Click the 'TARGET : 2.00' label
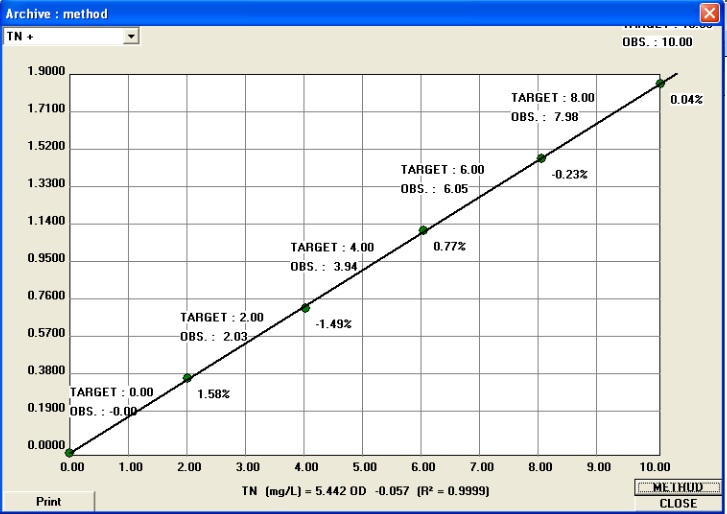This screenshot has height=514, width=727. tap(222, 317)
